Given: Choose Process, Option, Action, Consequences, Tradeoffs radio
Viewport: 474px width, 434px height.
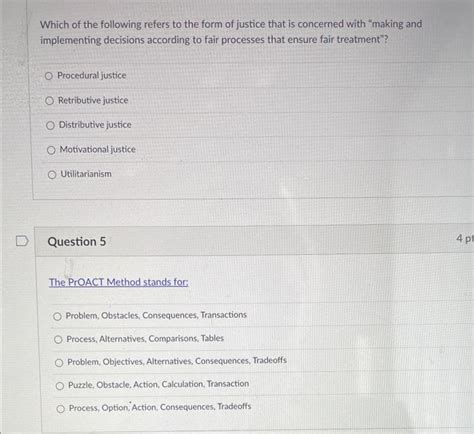Looking at the screenshot, I should click(x=61, y=409).
